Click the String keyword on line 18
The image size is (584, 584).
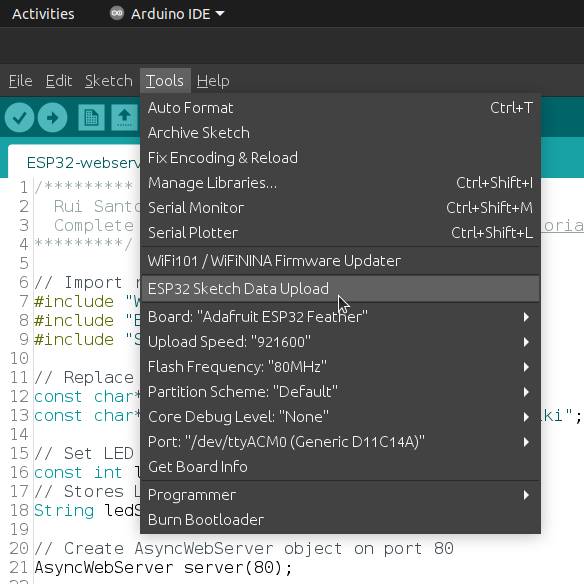tap(64, 510)
